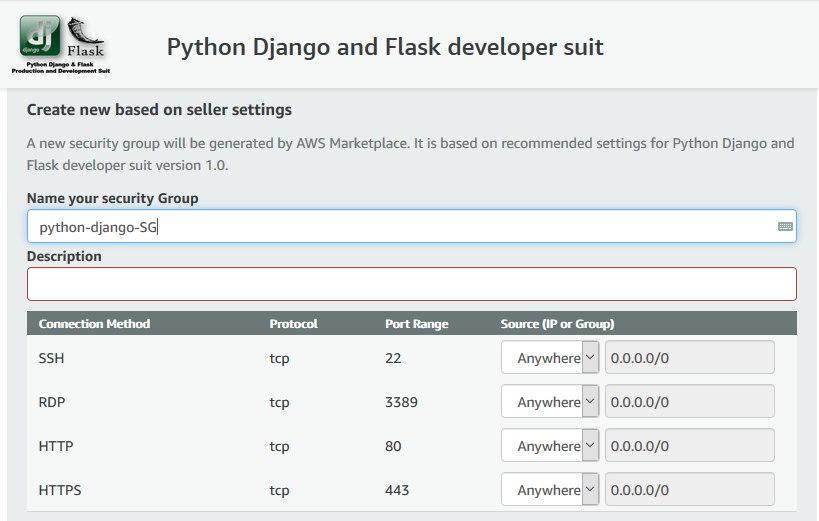
Task: Click the Django and Flask product logo
Action: [x=61, y=44]
